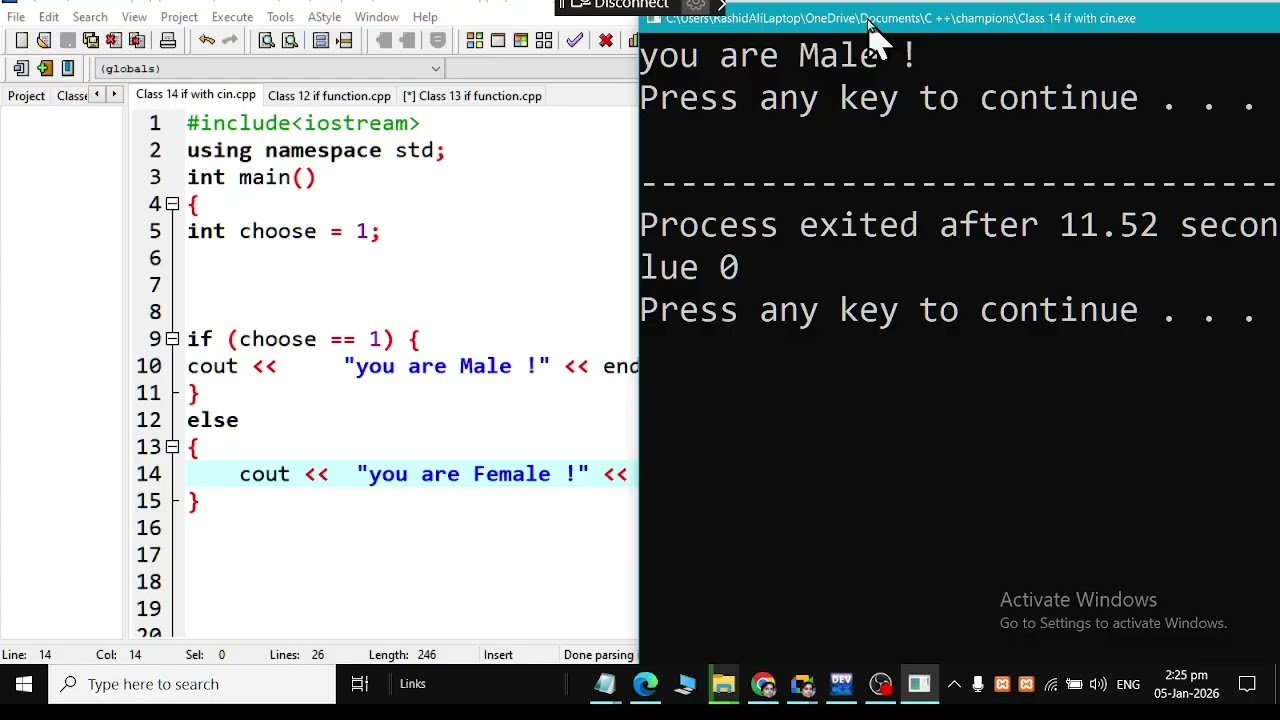Collapse the code fold at line 9
This screenshot has height=720, width=1280.
pyautogui.click(x=172, y=339)
